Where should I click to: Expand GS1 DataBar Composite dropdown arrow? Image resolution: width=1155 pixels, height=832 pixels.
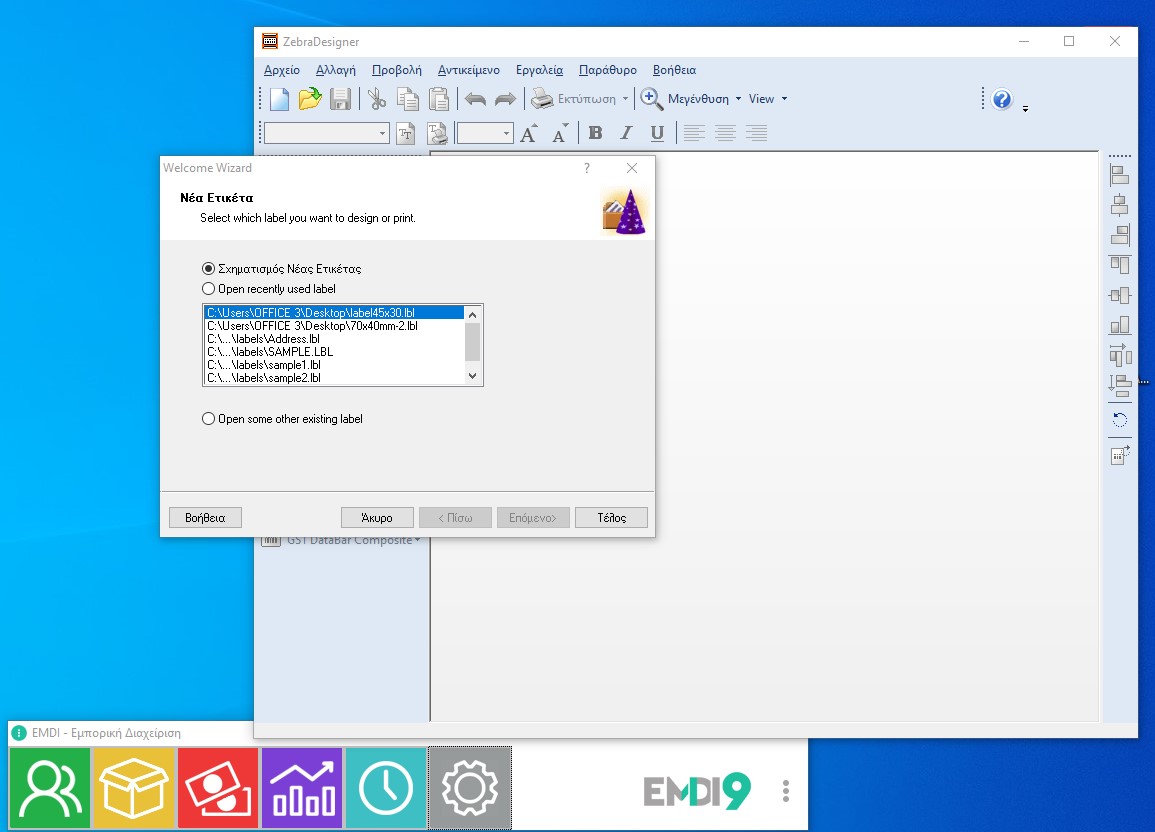pyautogui.click(x=418, y=540)
